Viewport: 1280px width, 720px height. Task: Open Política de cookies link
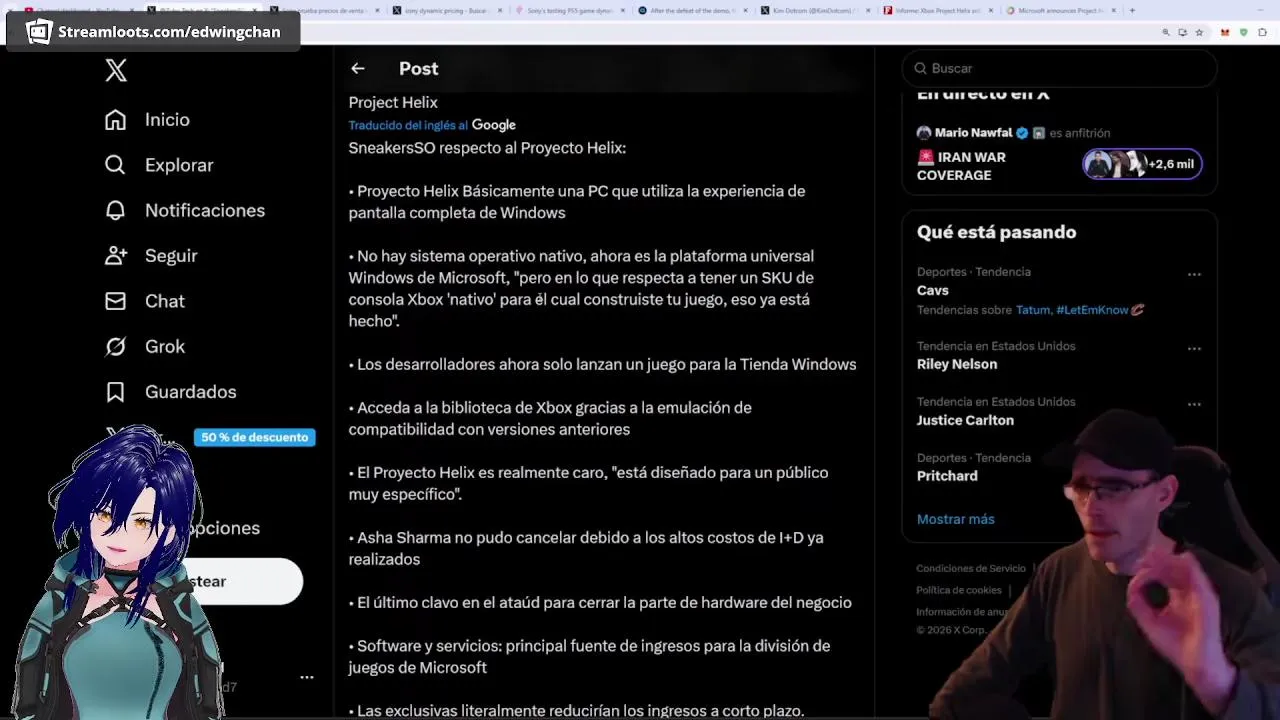point(959,590)
